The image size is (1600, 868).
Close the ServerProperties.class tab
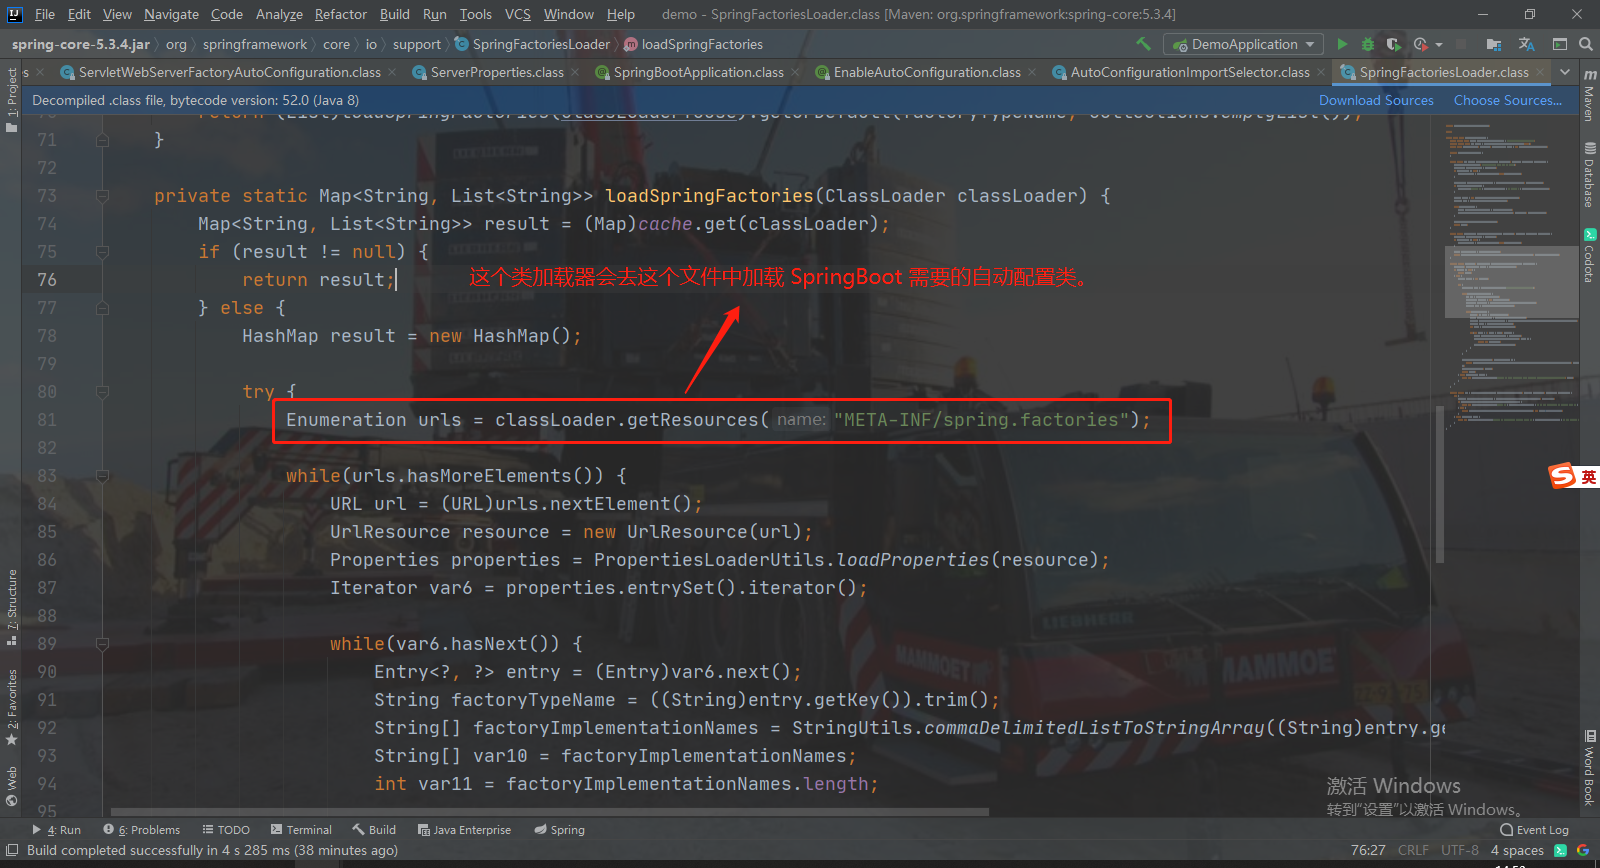pos(575,72)
